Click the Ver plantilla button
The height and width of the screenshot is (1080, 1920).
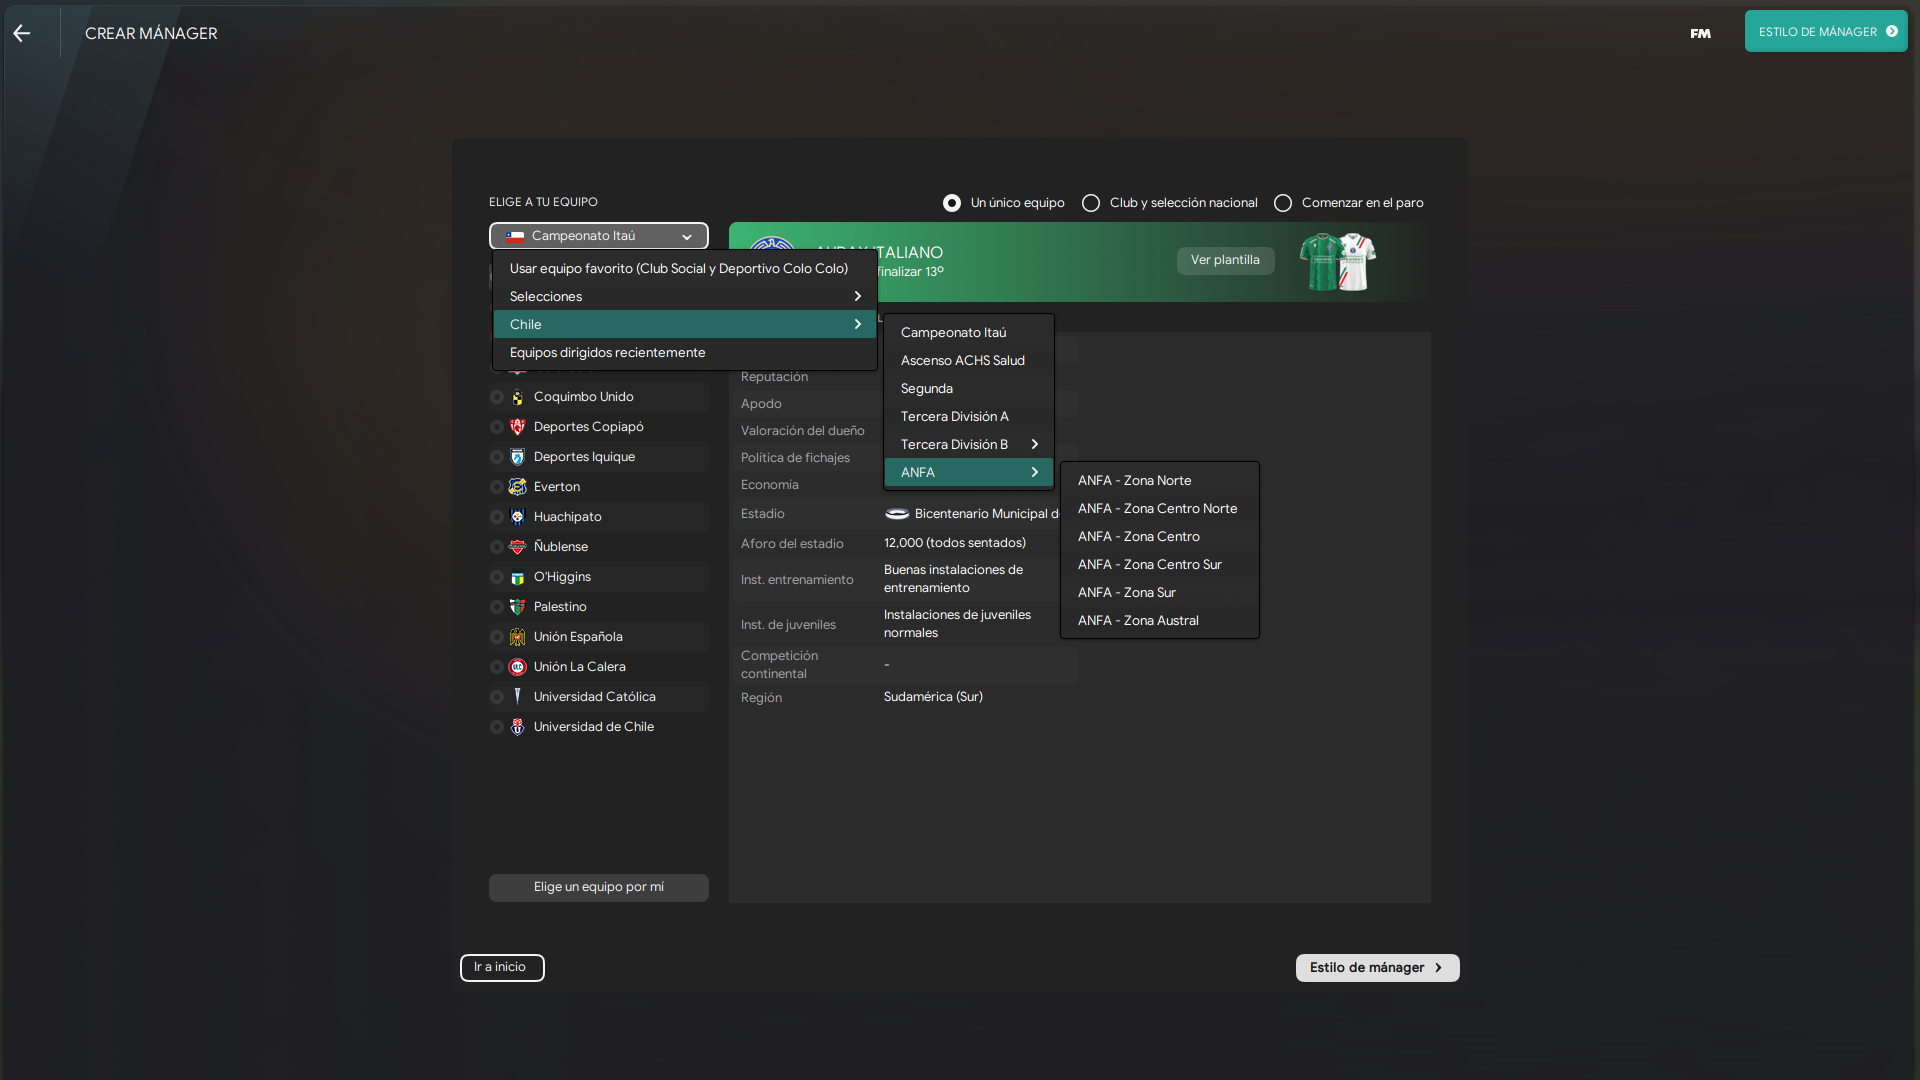1225,260
